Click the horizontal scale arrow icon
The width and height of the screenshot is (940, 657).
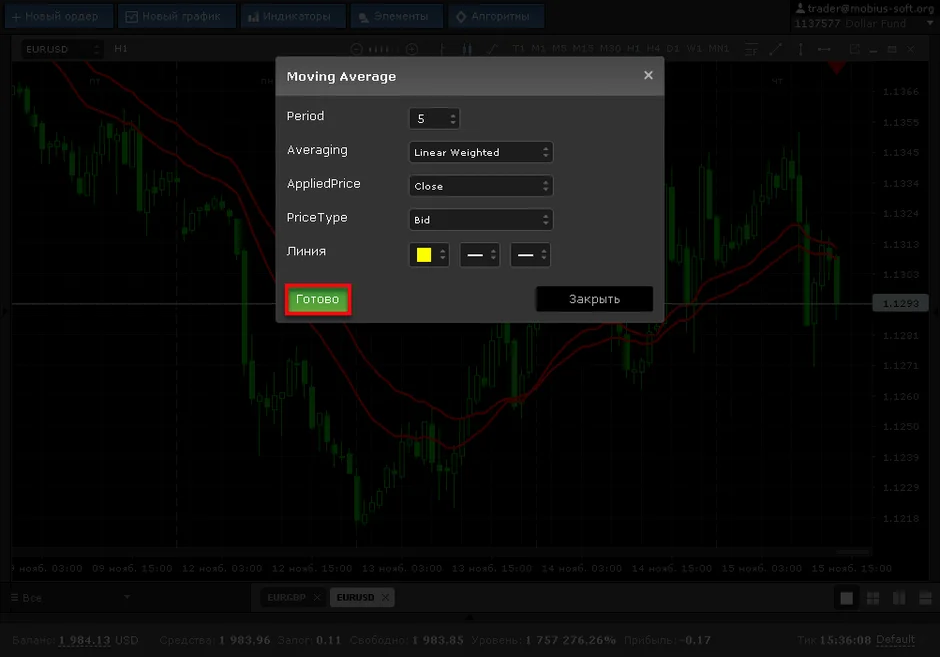pyautogui.click(x=824, y=49)
